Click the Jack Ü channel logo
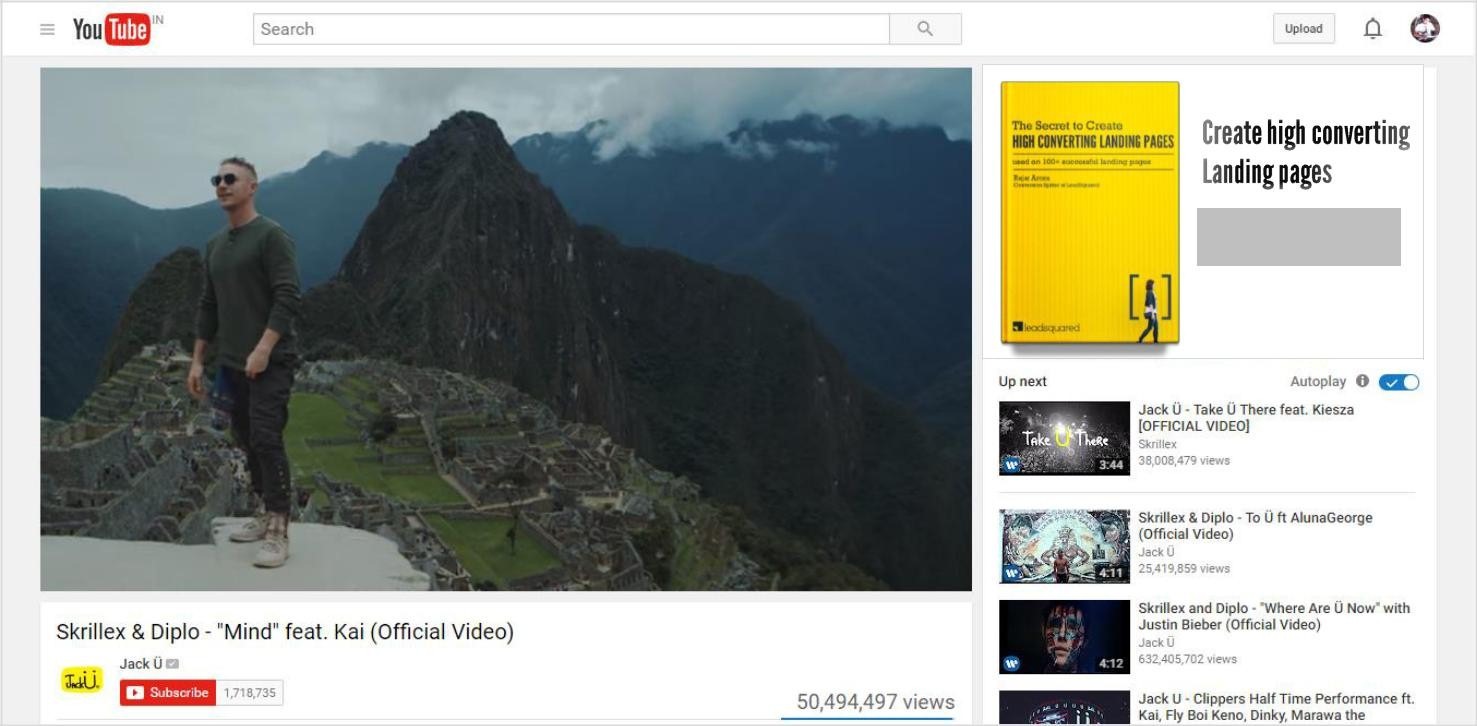This screenshot has height=726, width=1477. pos(81,682)
